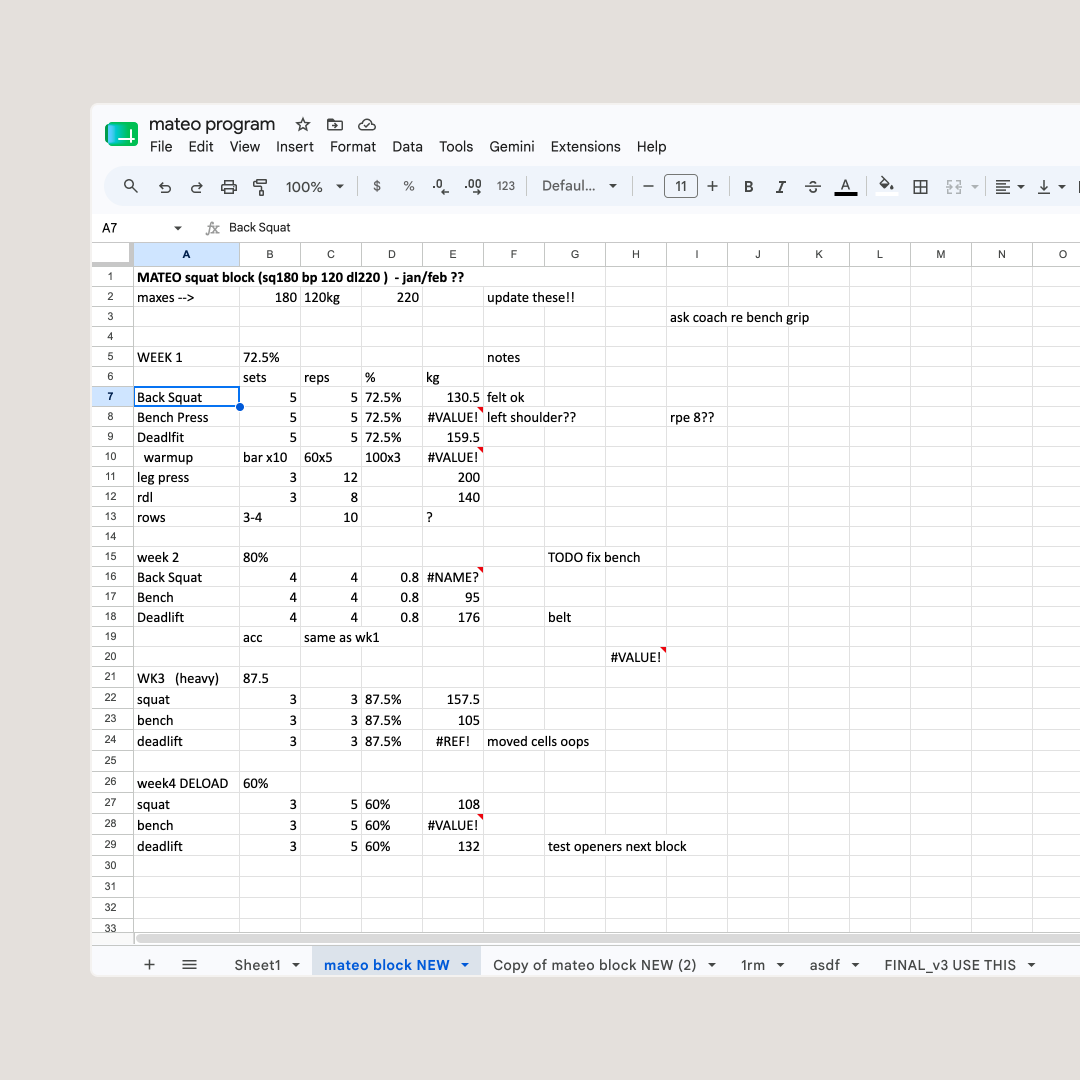Format as currency
The image size is (1080, 1080).
pyautogui.click(x=377, y=186)
